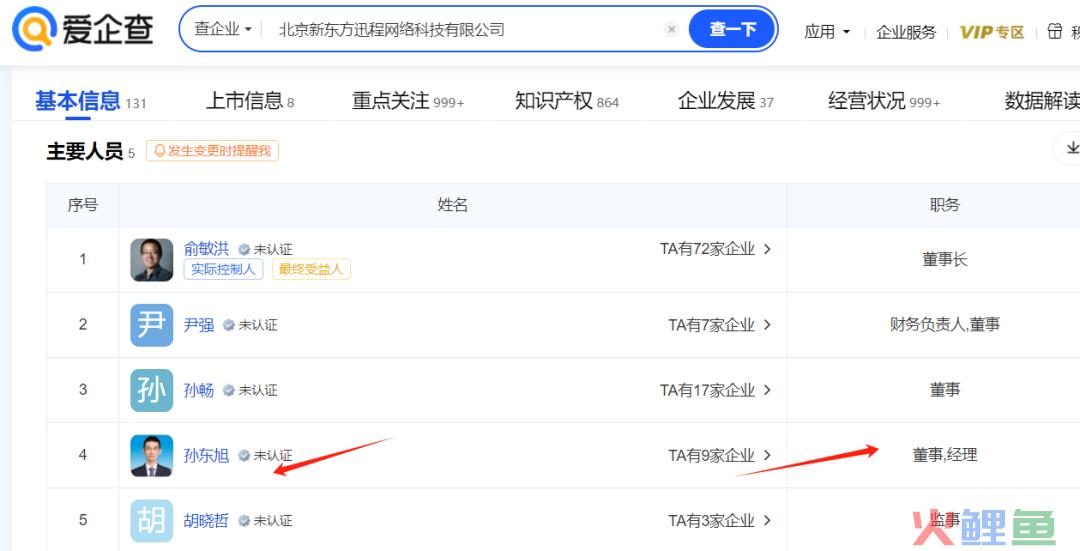Open the 查企业 search type dropdown

pos(223,30)
